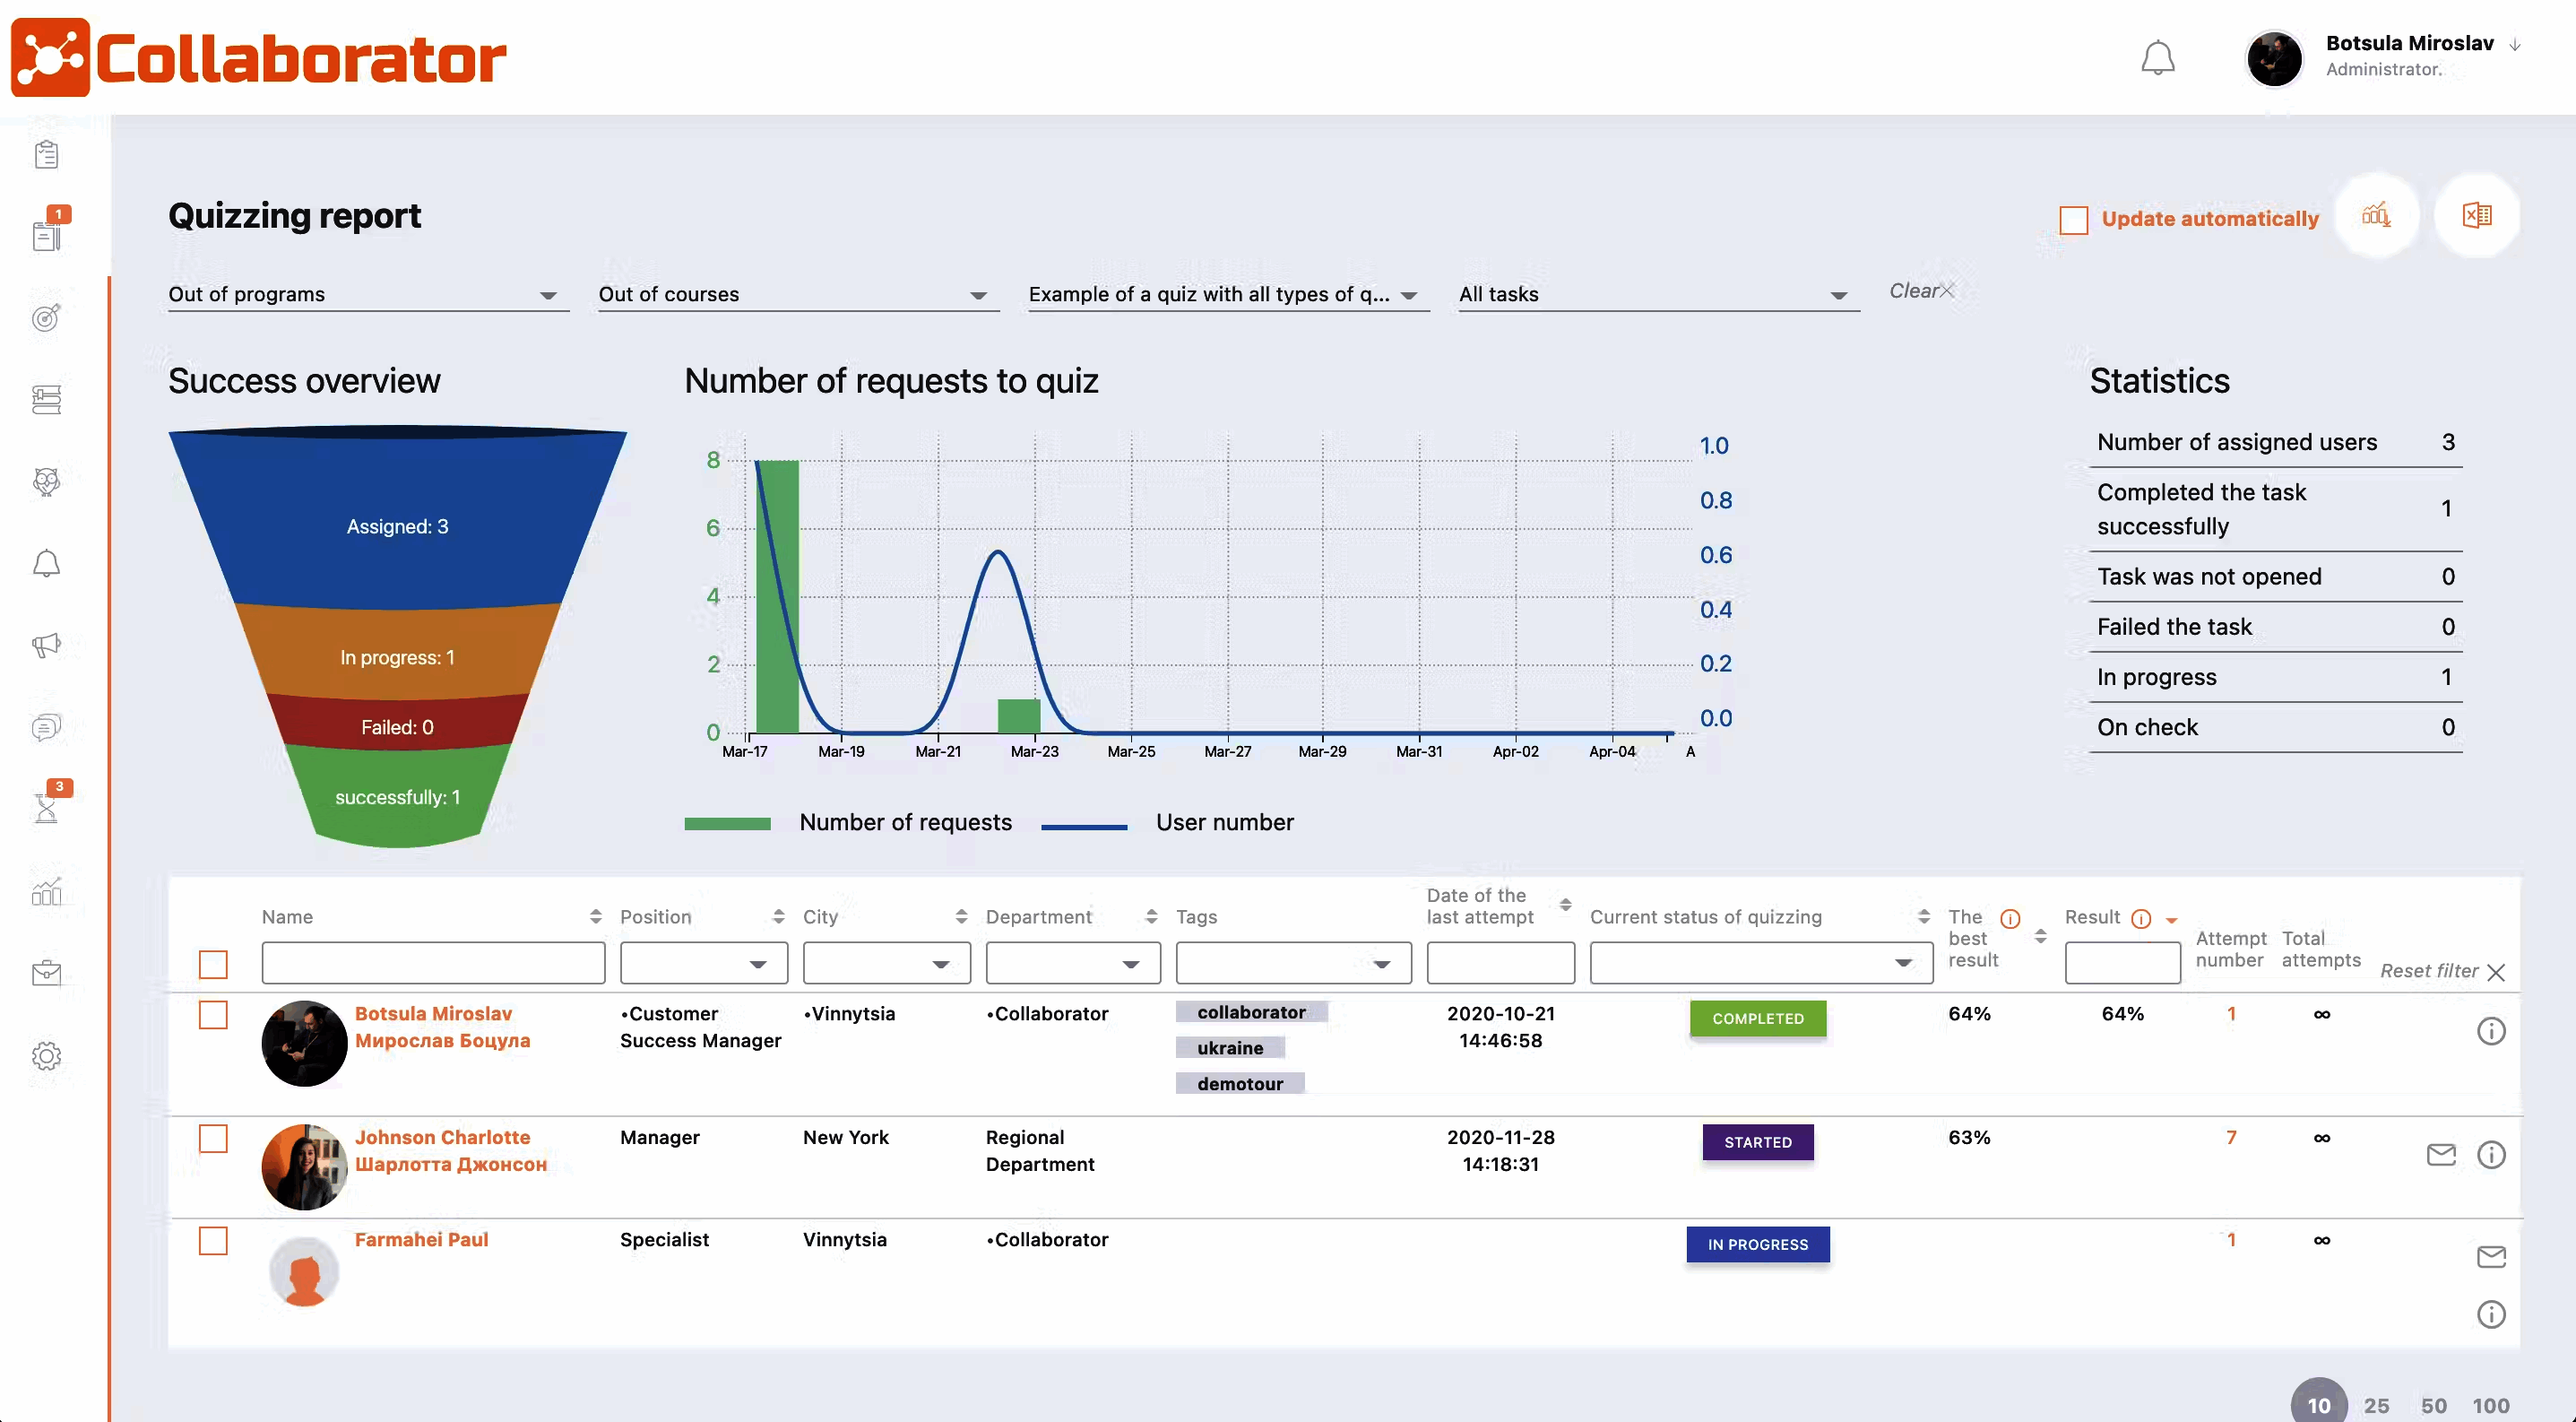Open the chat messages sidebar icon
2576x1422 pixels.
click(x=46, y=727)
